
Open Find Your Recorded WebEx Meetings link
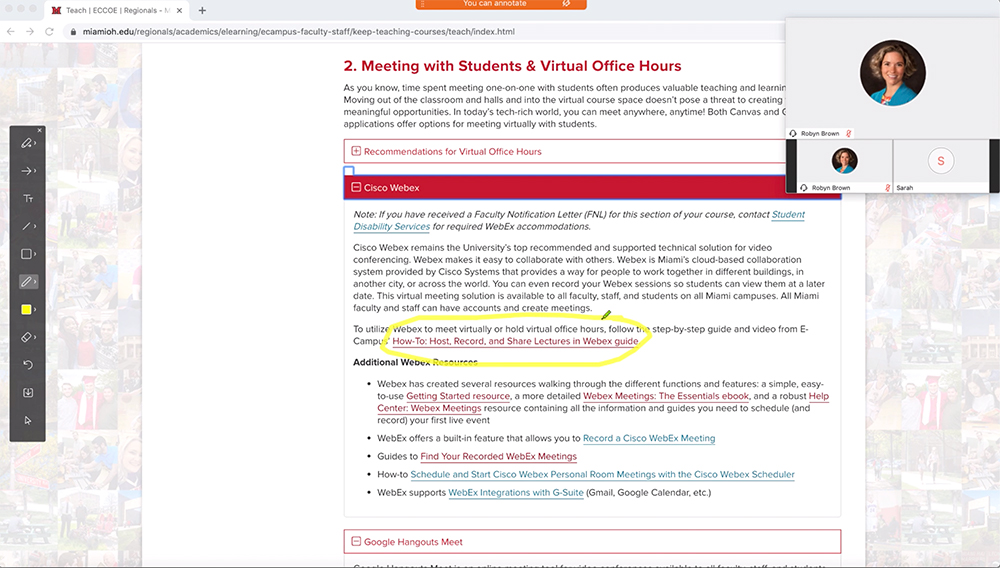(498, 456)
